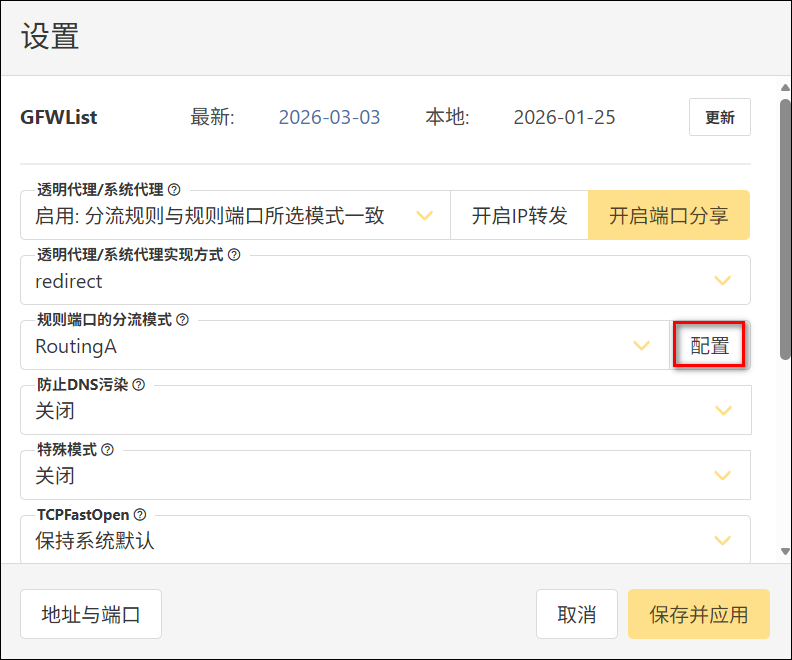Viewport: 792px width, 660px height.
Task: Click help icon next to TCPFastOpen
Action: [140, 515]
